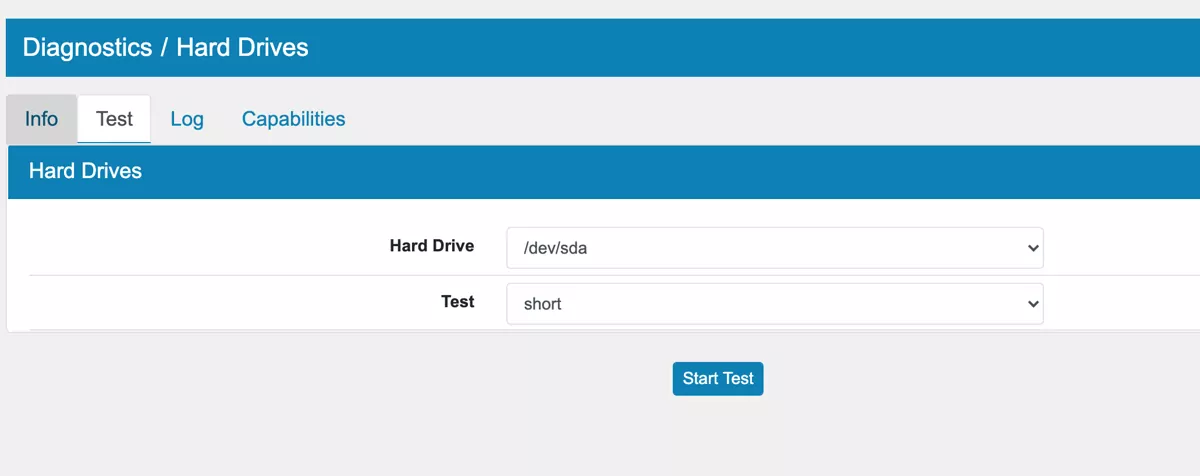Click the word 'Diagnostics' in the breadcrumb

pyautogui.click(x=85, y=47)
